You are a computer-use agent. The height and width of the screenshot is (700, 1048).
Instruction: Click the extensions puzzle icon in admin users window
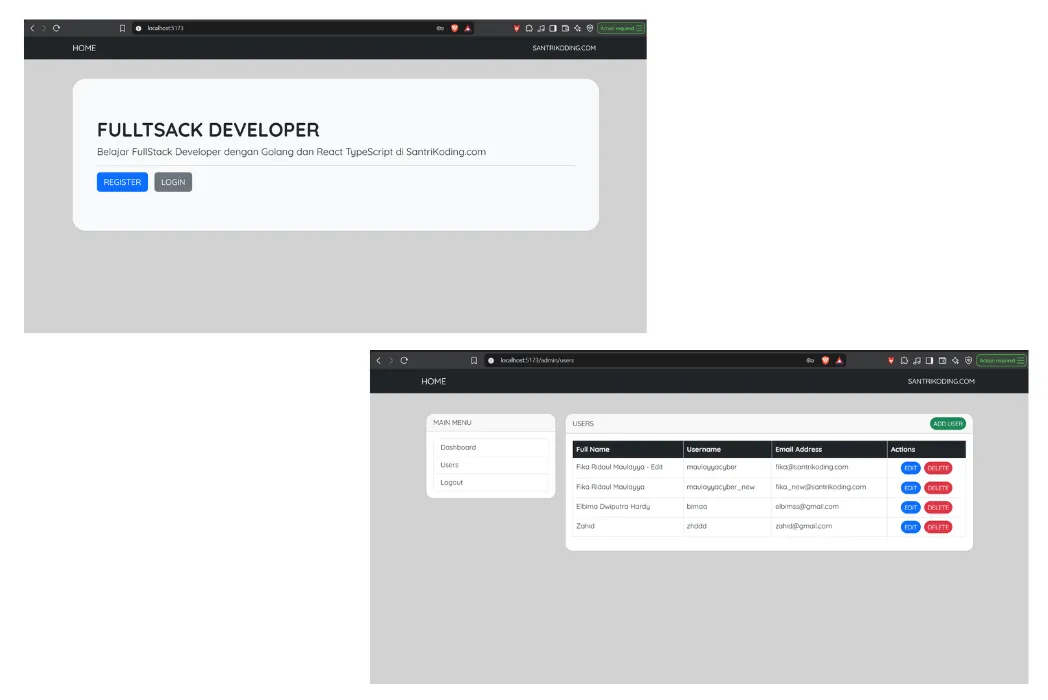click(904, 360)
